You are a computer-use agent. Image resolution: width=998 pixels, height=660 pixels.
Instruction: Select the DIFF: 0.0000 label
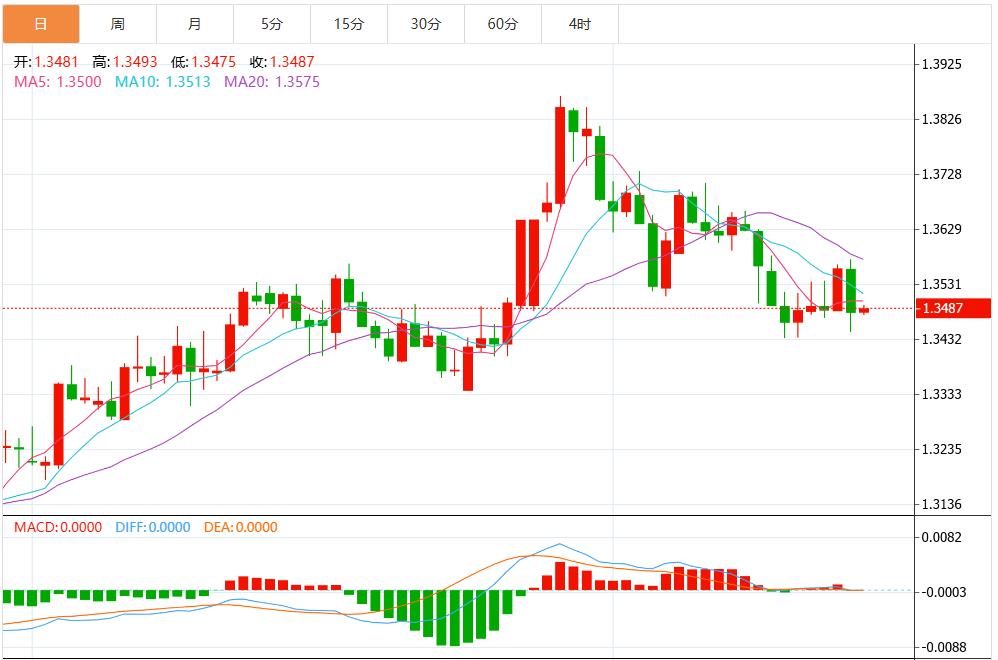[x=152, y=527]
